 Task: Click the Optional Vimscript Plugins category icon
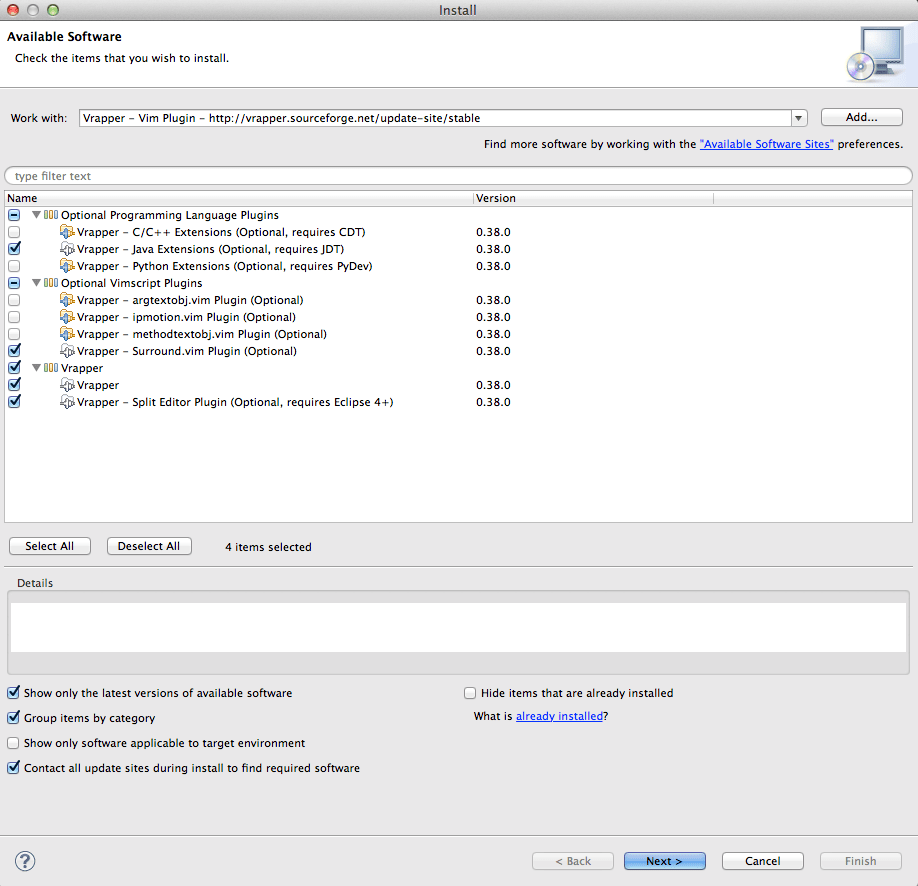click(51, 283)
